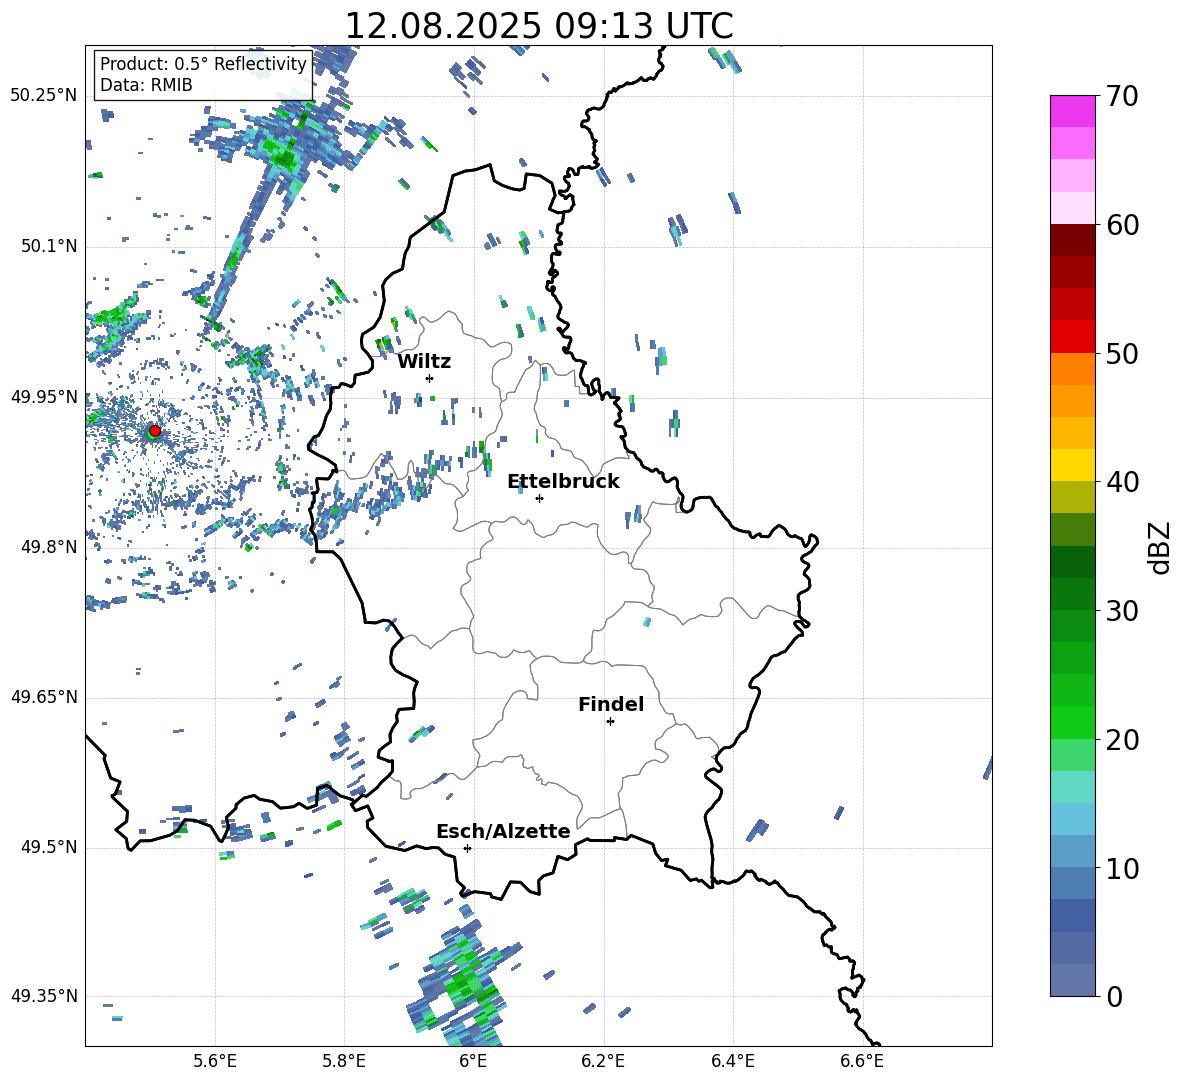
Task: Click the Esch/Alzette station cross marker
Action: pos(467,848)
